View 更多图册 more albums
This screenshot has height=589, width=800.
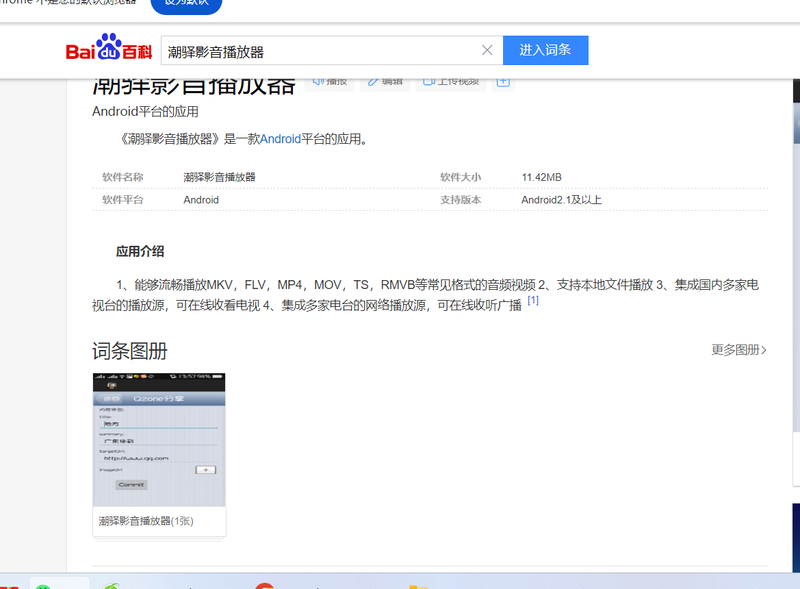pos(739,350)
